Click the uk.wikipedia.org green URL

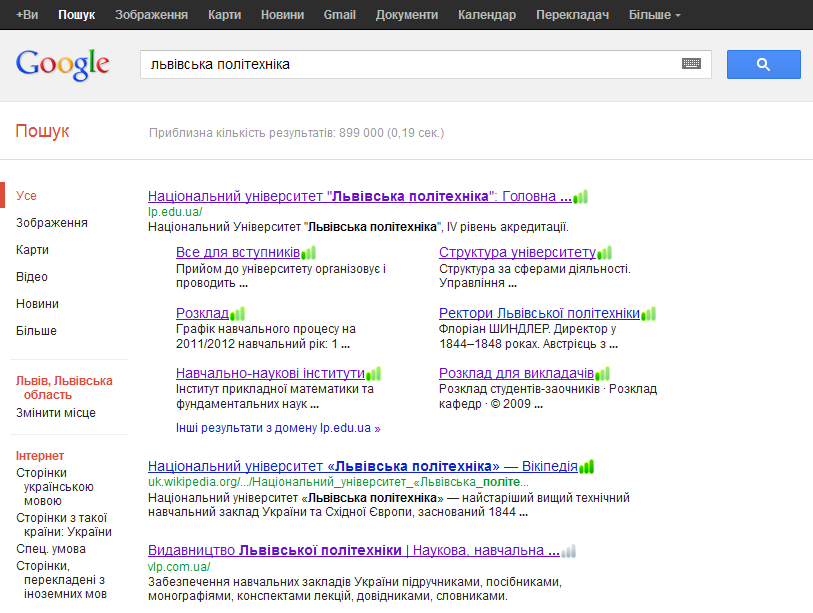[x=338, y=482]
